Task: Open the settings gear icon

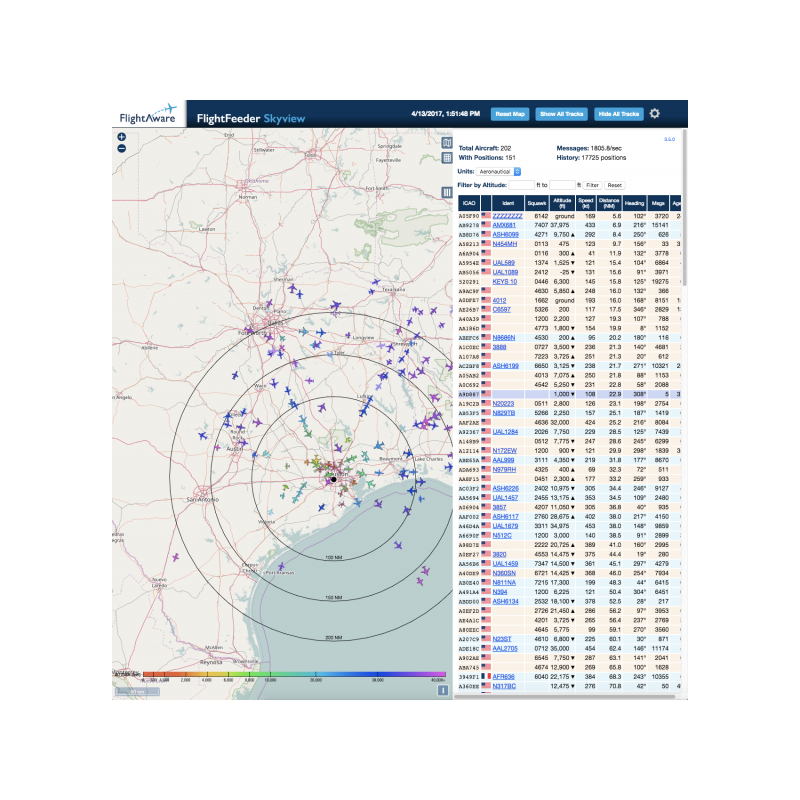Action: (x=655, y=114)
